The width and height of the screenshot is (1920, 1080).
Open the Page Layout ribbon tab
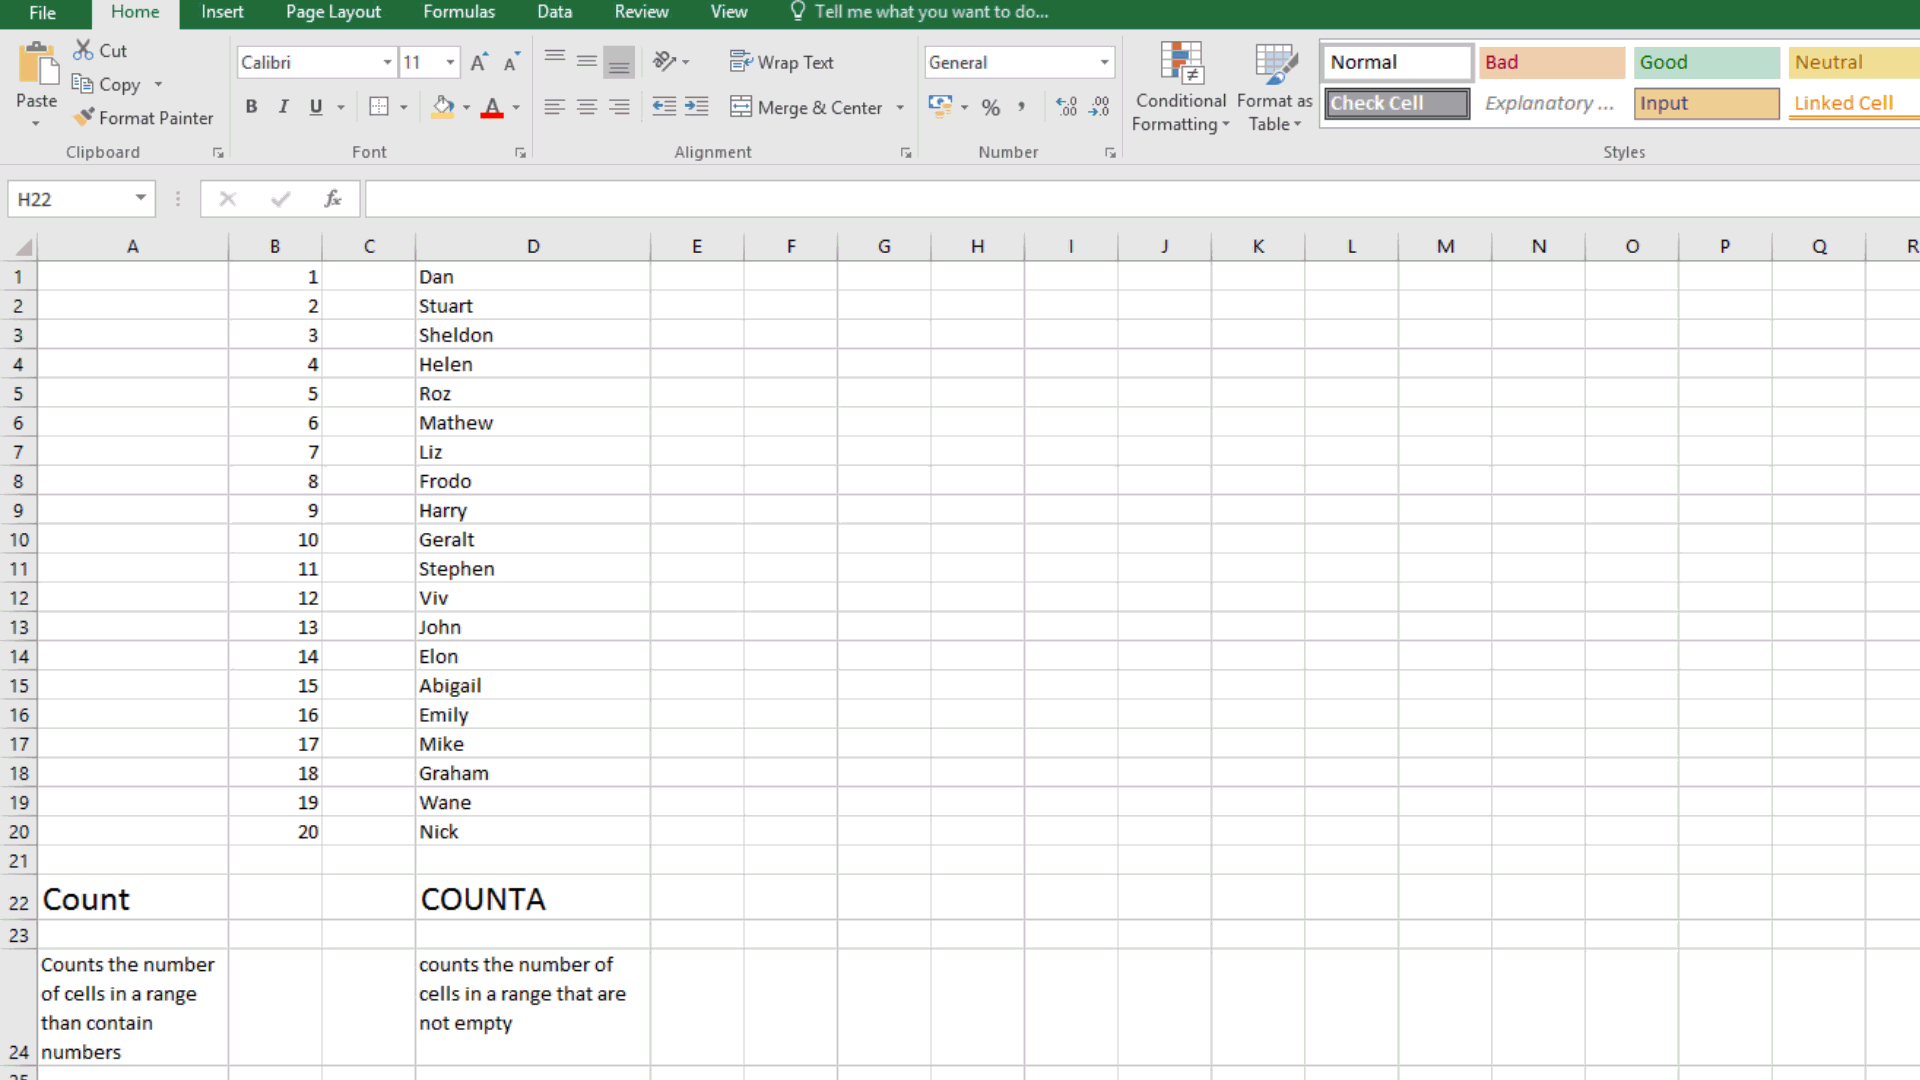pos(333,12)
